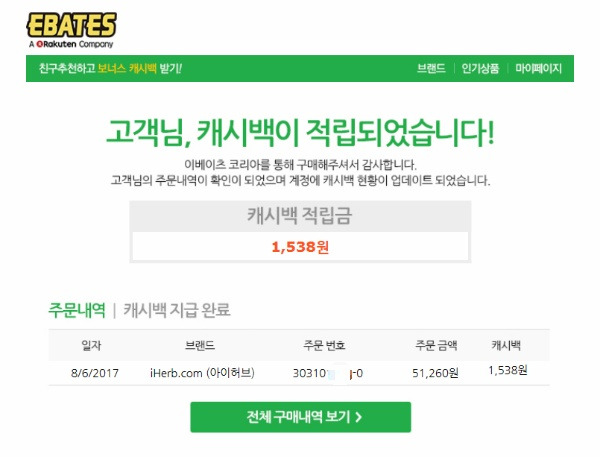Click the iHerb.com (아이허브) brand entry
This screenshot has height=457, width=600.
202,372
